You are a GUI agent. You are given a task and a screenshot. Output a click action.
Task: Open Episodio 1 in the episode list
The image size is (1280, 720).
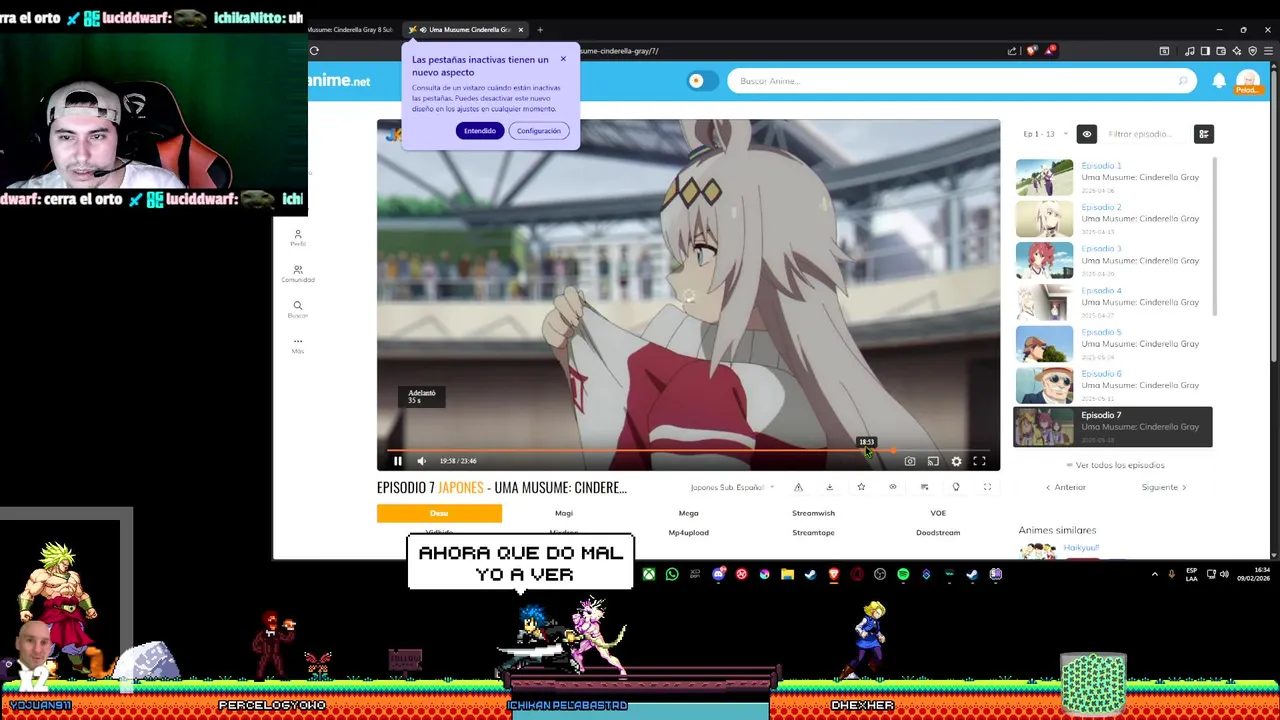coord(1113,177)
